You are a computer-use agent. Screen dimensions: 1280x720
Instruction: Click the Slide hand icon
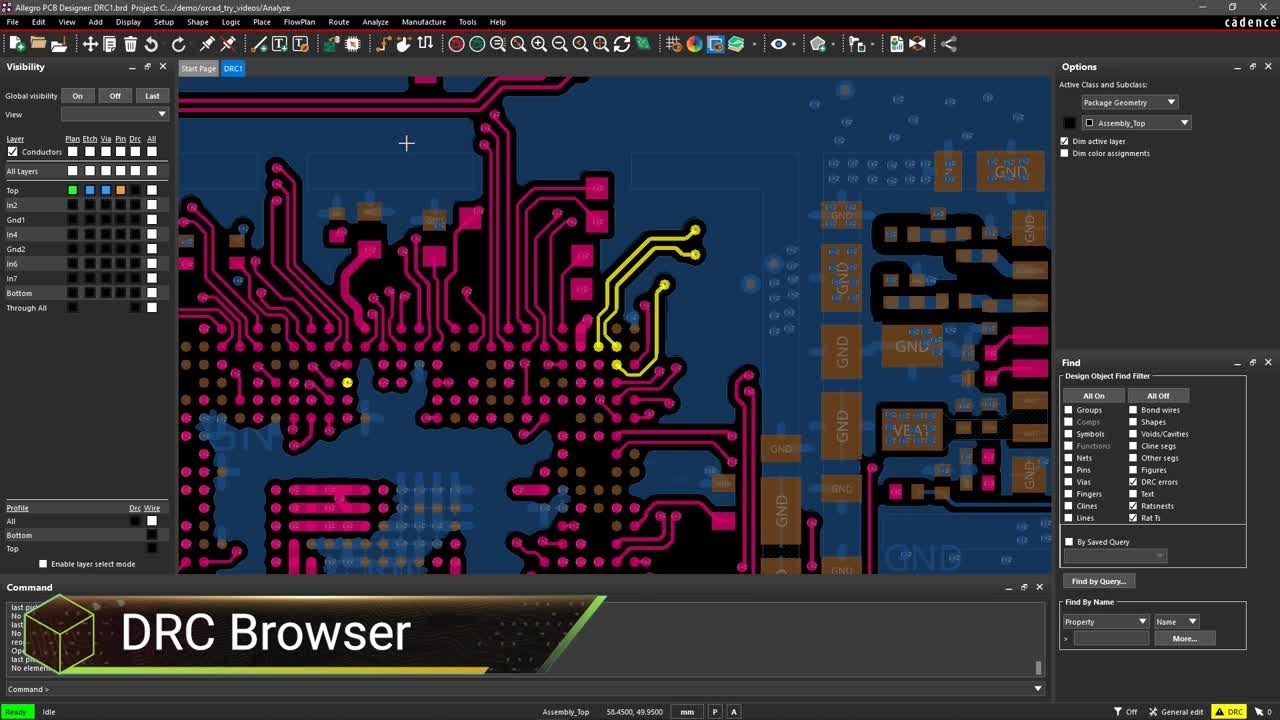click(404, 44)
